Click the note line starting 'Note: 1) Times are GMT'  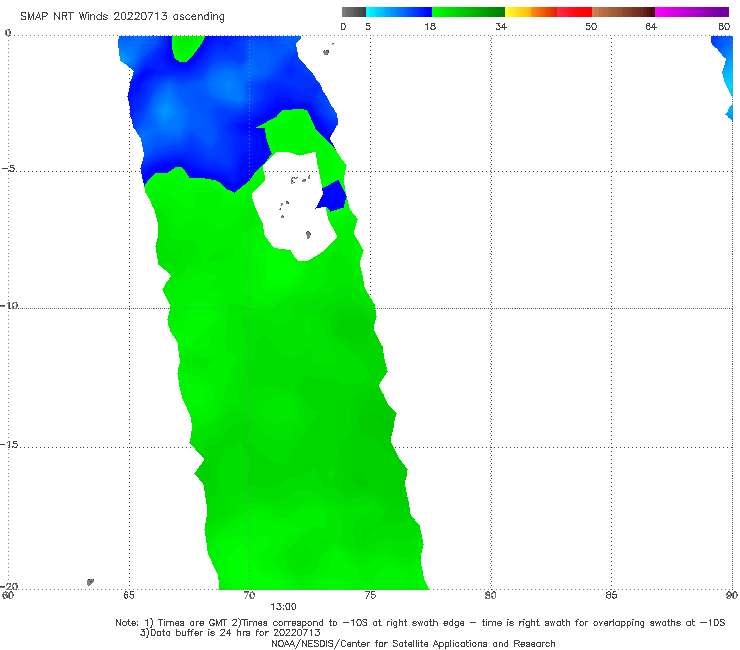(420, 623)
